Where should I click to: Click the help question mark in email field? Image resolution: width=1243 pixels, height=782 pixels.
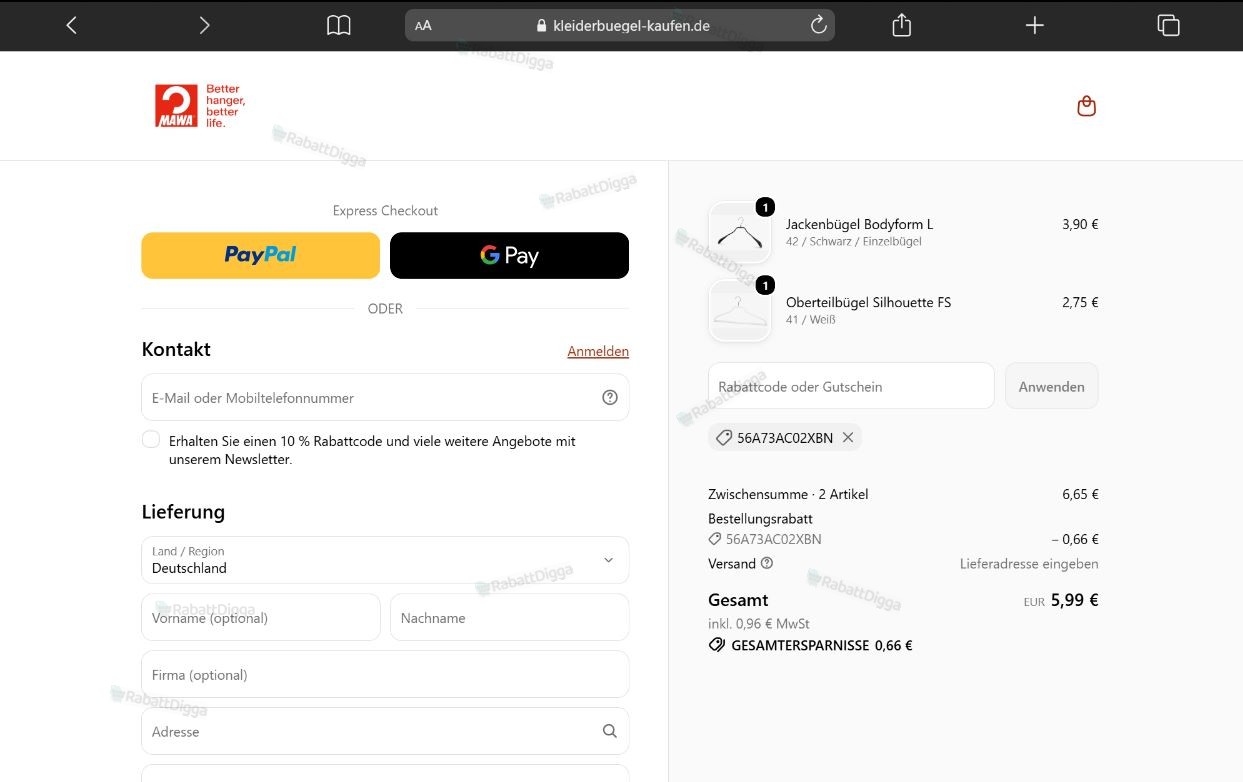click(610, 397)
